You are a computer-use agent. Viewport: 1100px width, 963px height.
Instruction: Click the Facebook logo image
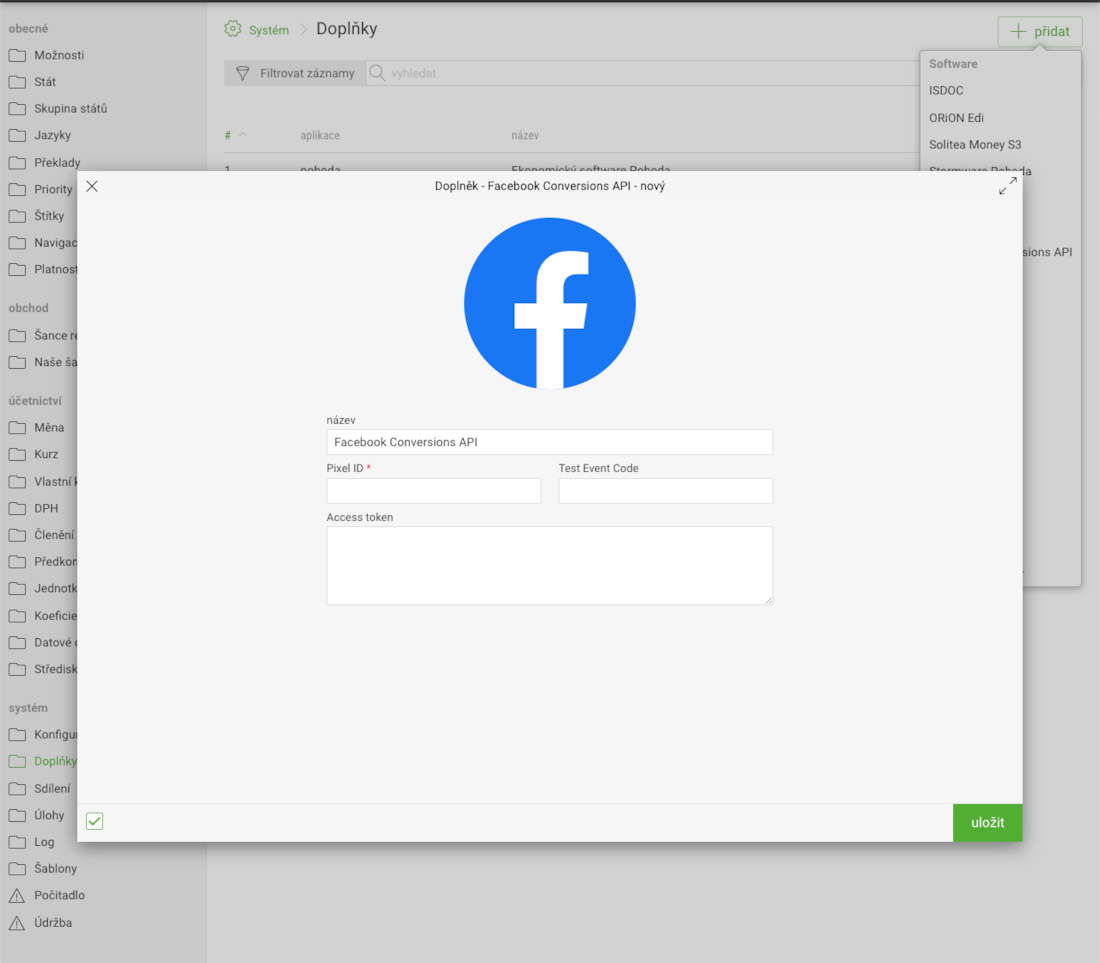tap(549, 303)
